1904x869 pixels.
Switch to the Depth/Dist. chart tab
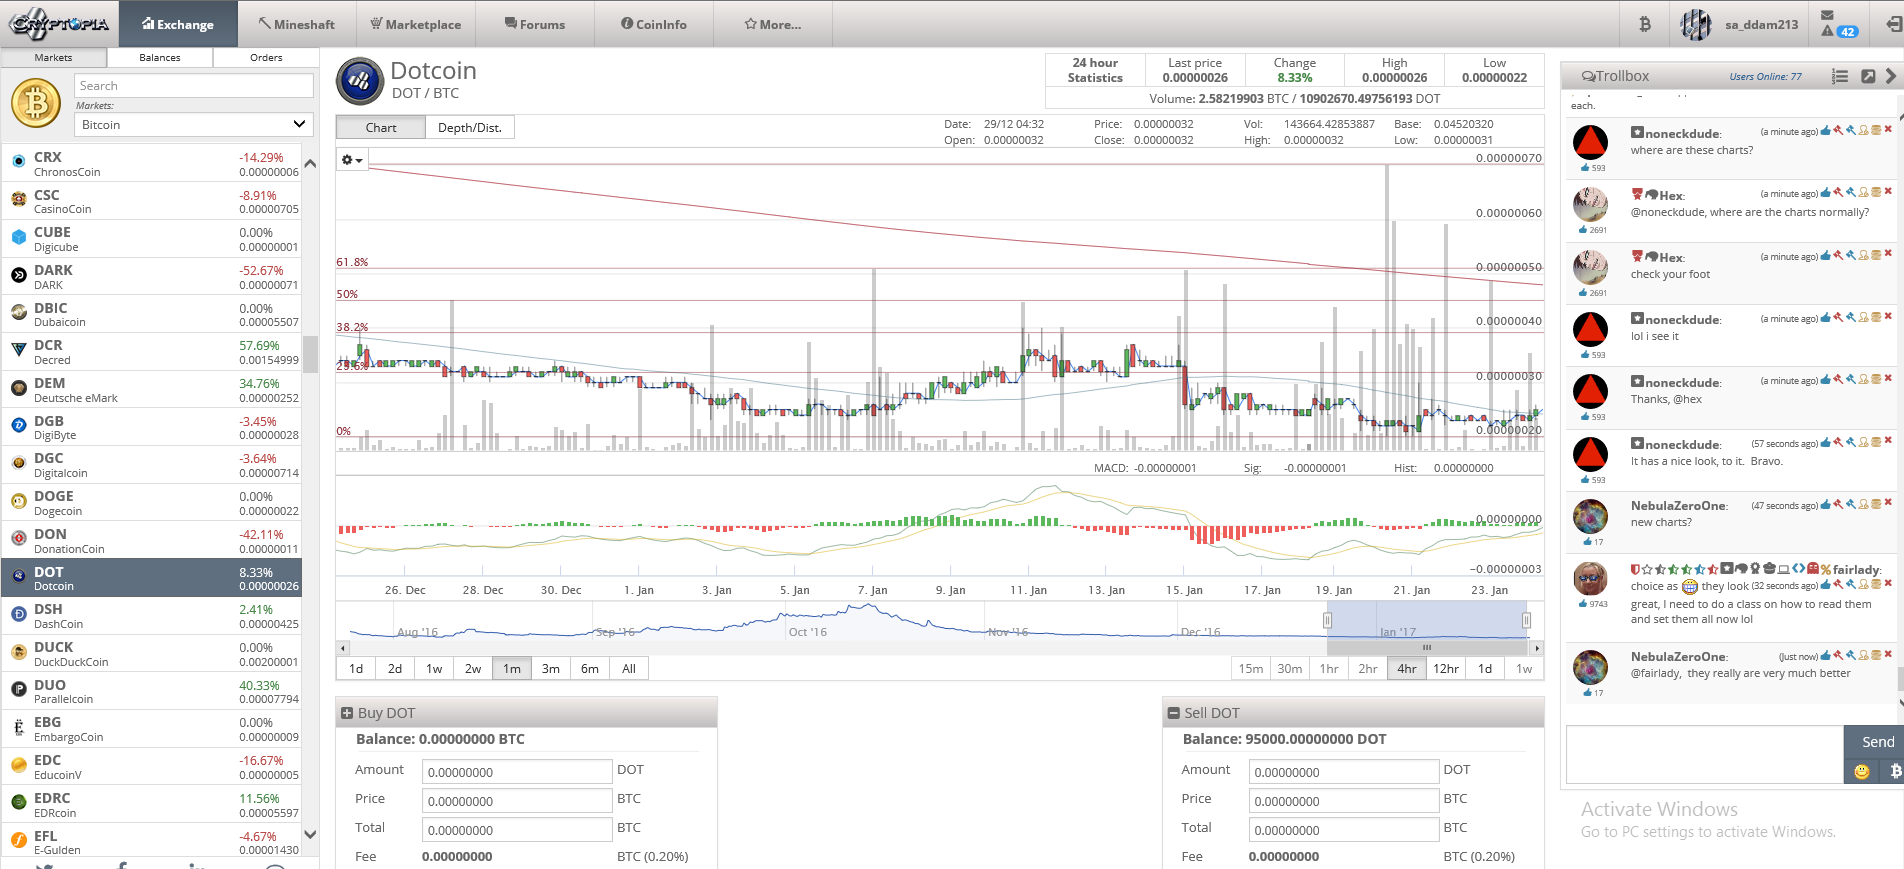tap(470, 128)
